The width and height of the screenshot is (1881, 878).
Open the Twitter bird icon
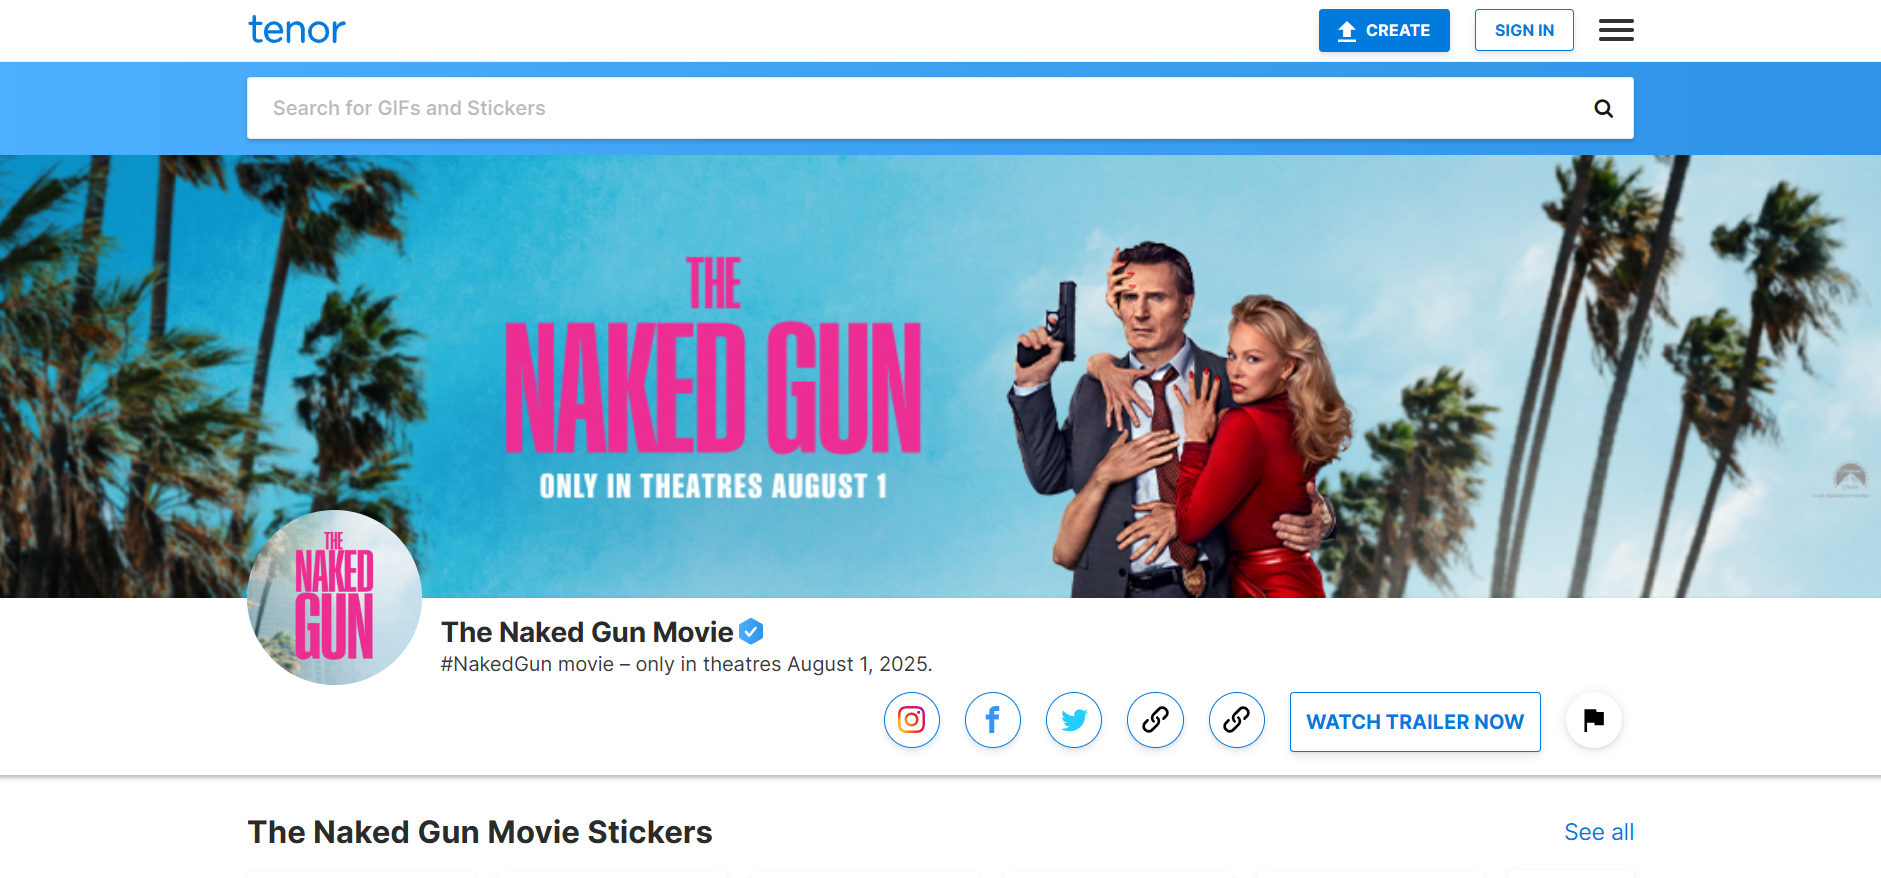coord(1073,720)
